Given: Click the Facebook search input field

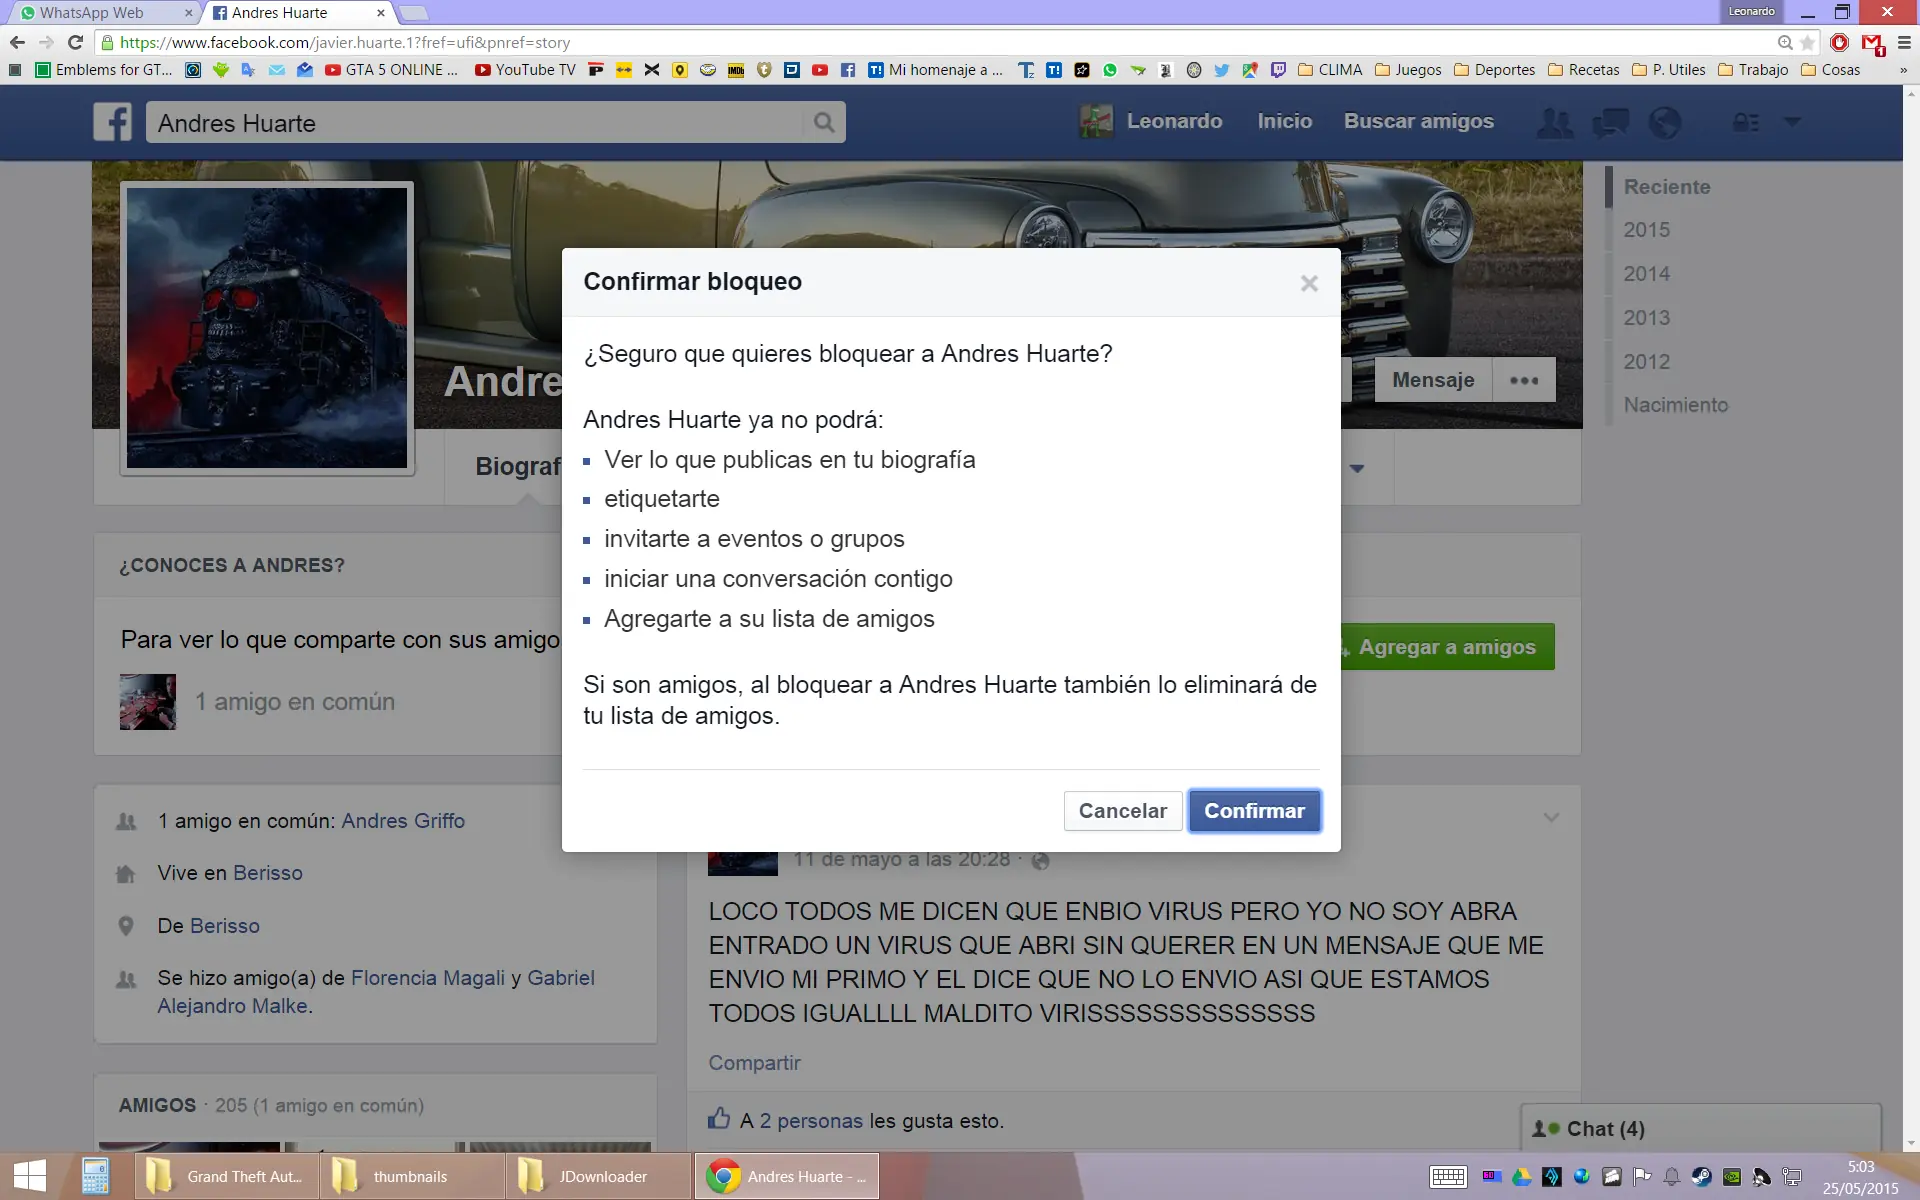Looking at the screenshot, I should coord(475,123).
